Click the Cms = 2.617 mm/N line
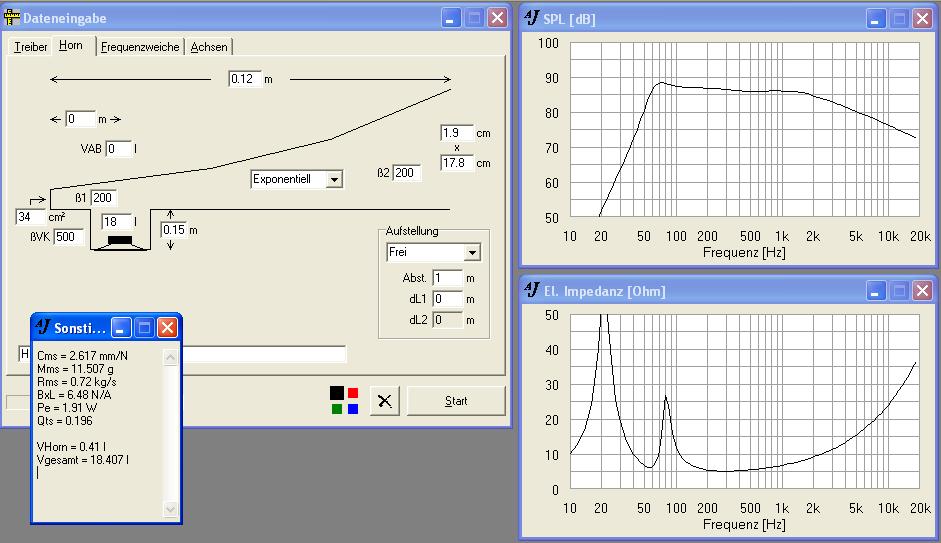This screenshot has height=543, width=941. (x=82, y=356)
